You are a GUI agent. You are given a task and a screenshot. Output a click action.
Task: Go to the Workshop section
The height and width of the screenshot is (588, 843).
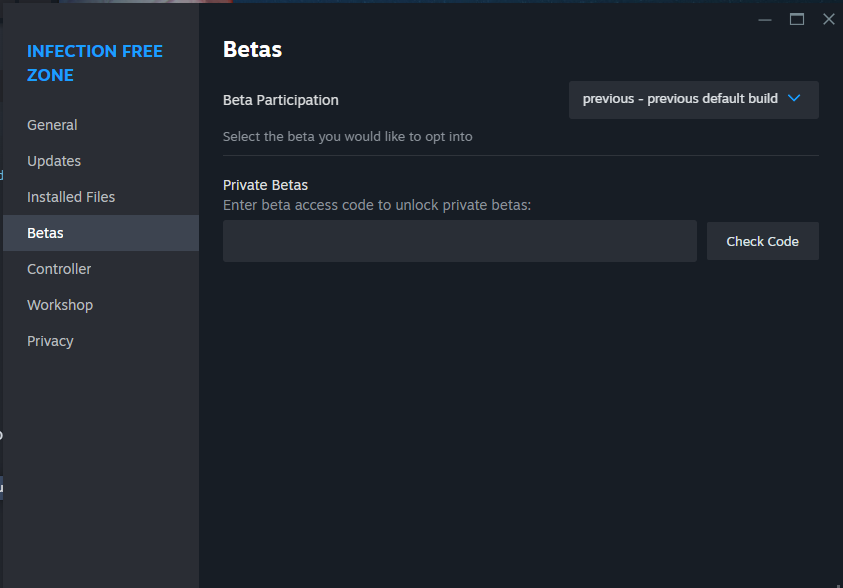59,304
